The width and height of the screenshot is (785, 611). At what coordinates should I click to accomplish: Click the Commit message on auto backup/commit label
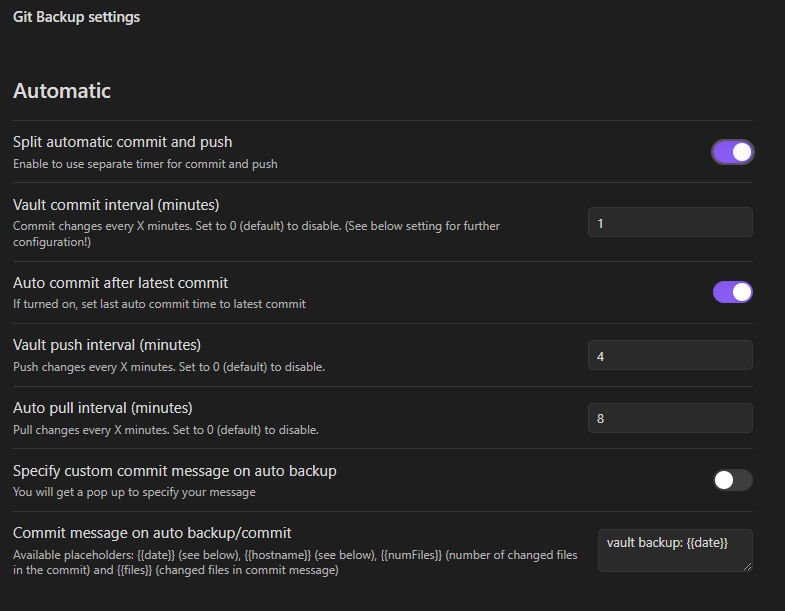pos(152,533)
